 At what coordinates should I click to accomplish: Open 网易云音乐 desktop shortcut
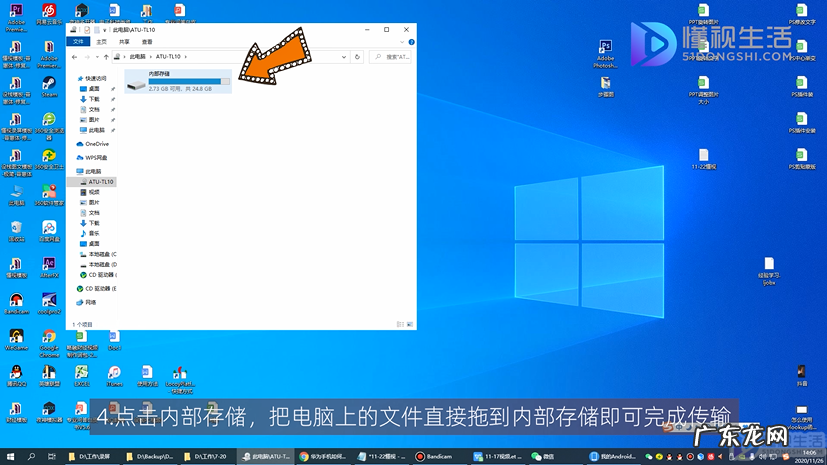tap(49, 14)
